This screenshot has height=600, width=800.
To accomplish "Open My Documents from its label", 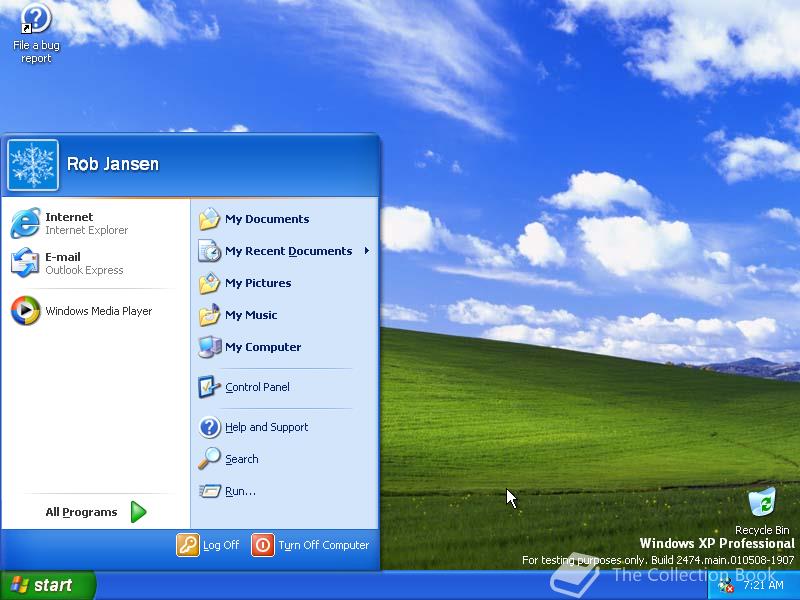I will click(267, 219).
